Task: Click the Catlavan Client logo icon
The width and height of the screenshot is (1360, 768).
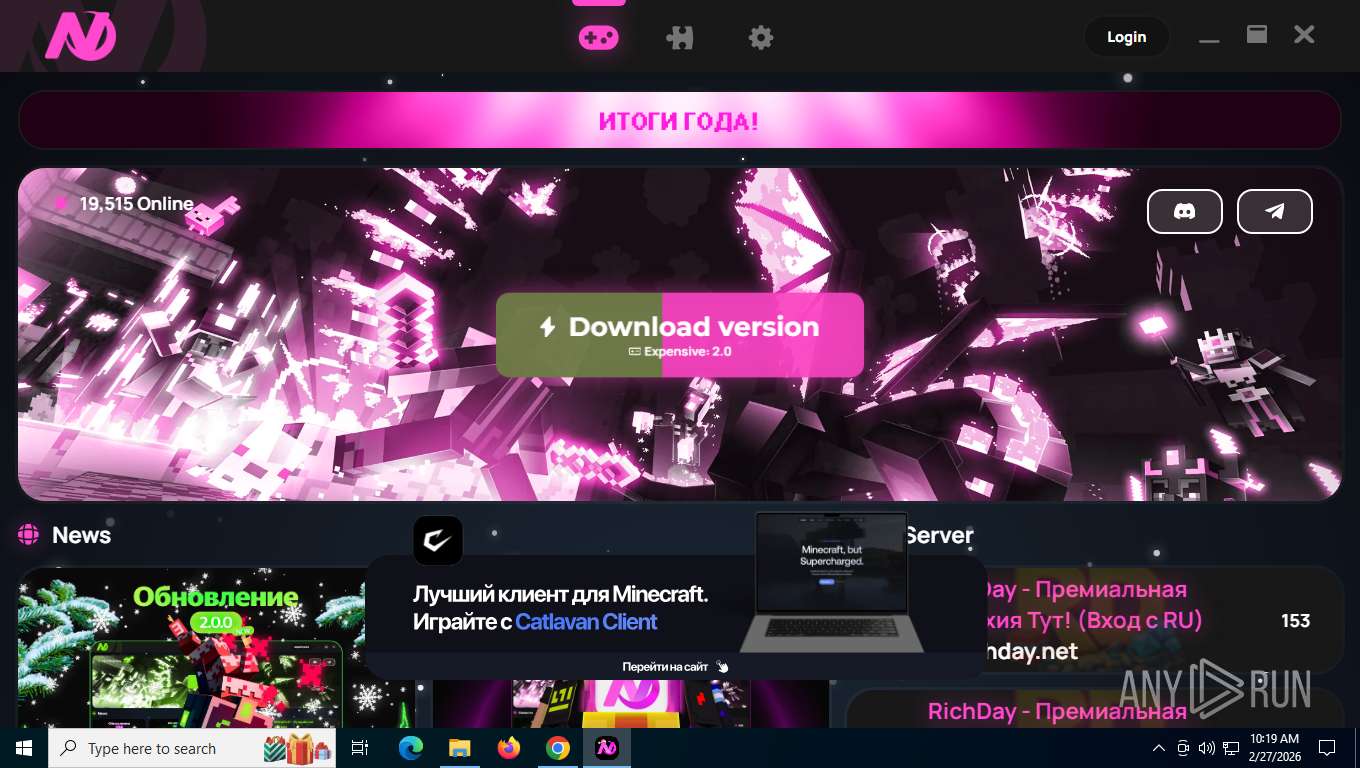Action: 438,540
